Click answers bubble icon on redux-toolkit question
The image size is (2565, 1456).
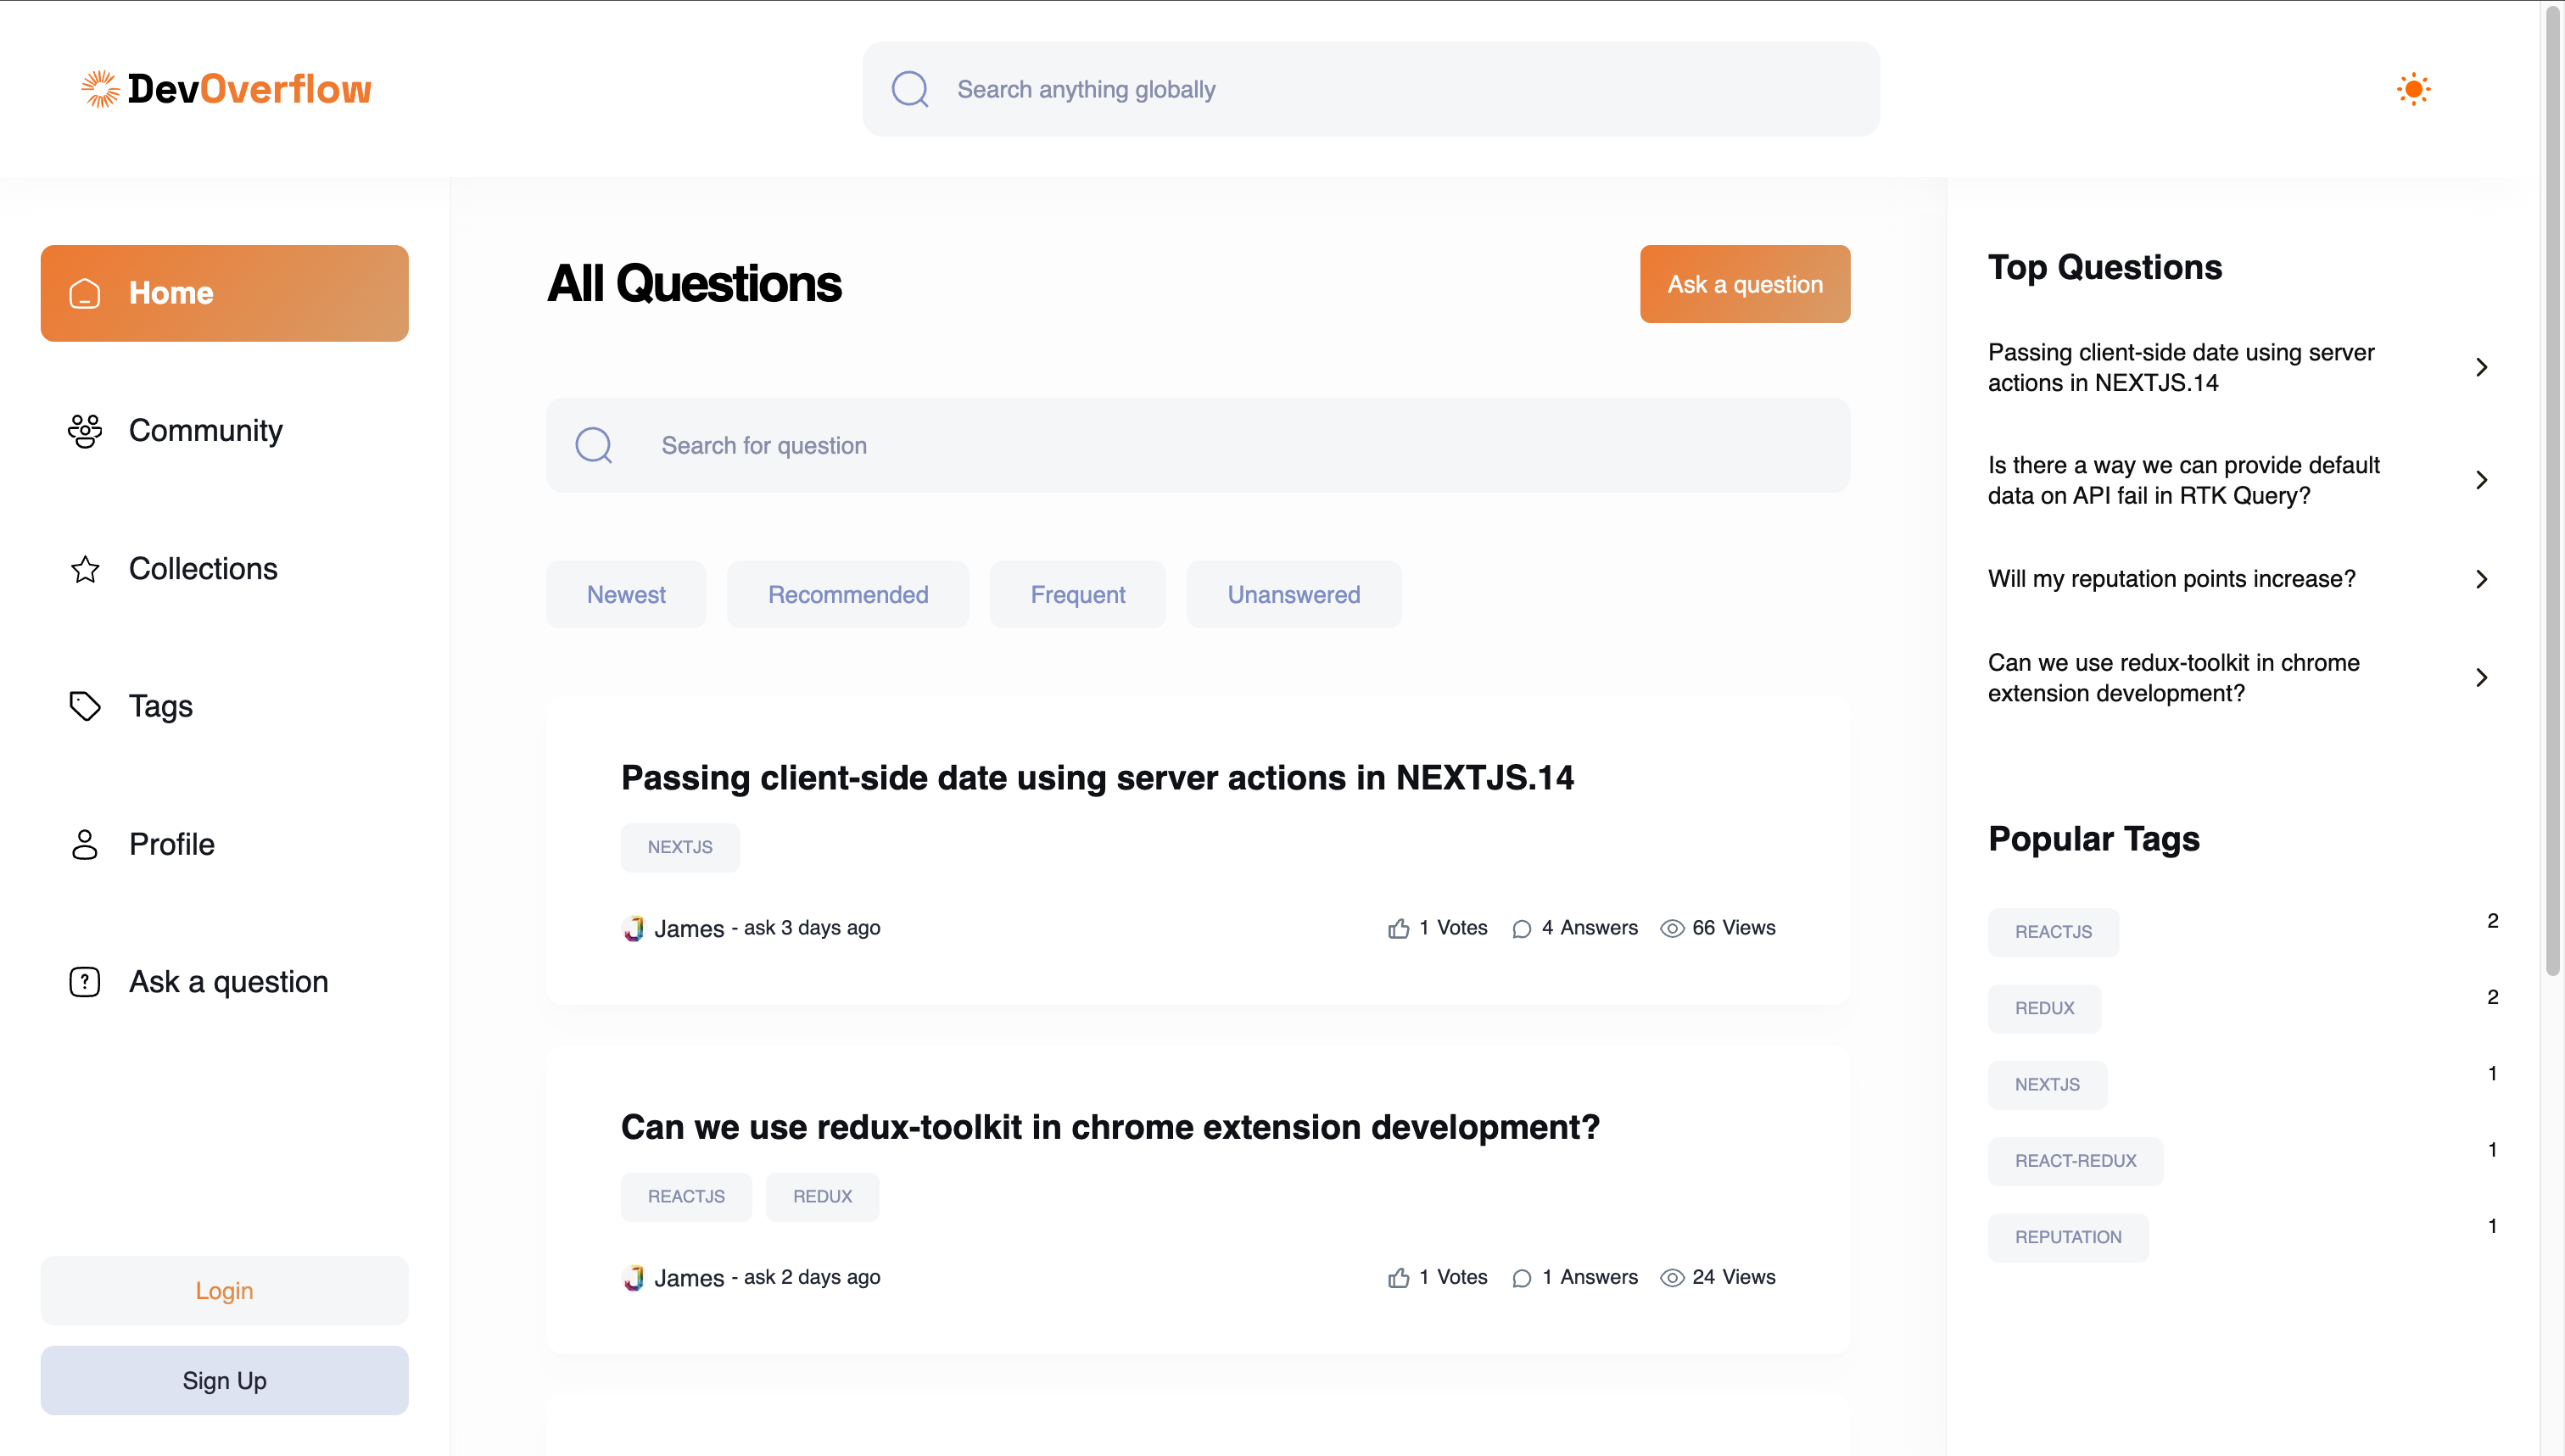coord(1522,1278)
